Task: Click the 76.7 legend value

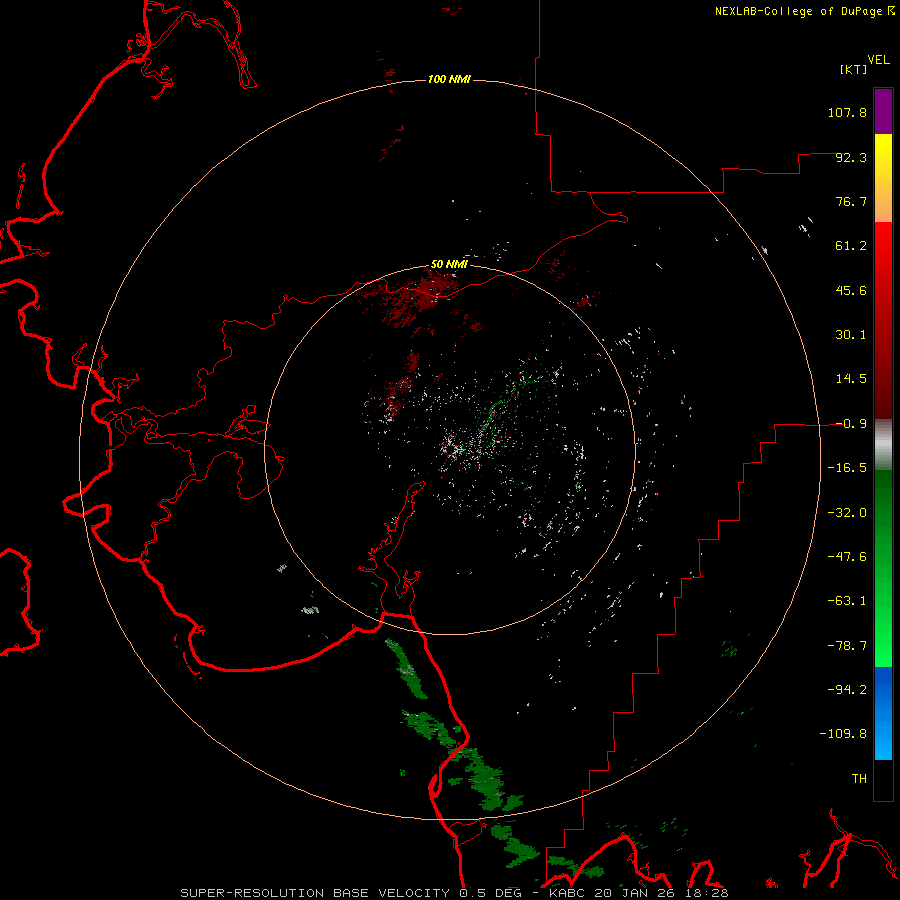Action: (x=851, y=201)
